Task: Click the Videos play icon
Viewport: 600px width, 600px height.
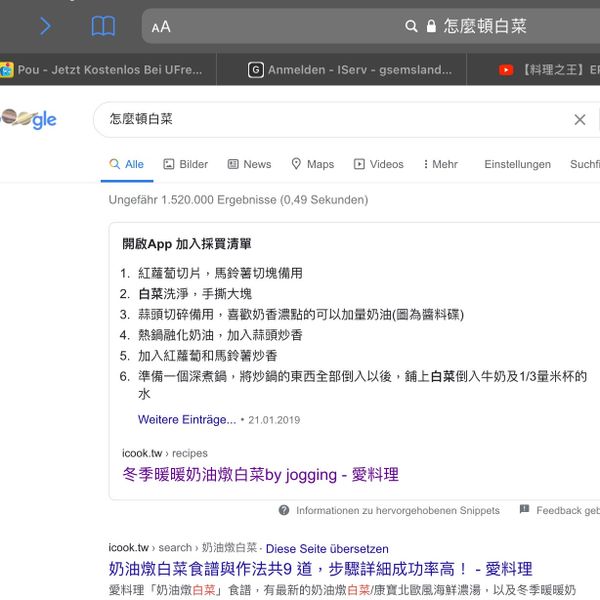Action: click(359, 164)
